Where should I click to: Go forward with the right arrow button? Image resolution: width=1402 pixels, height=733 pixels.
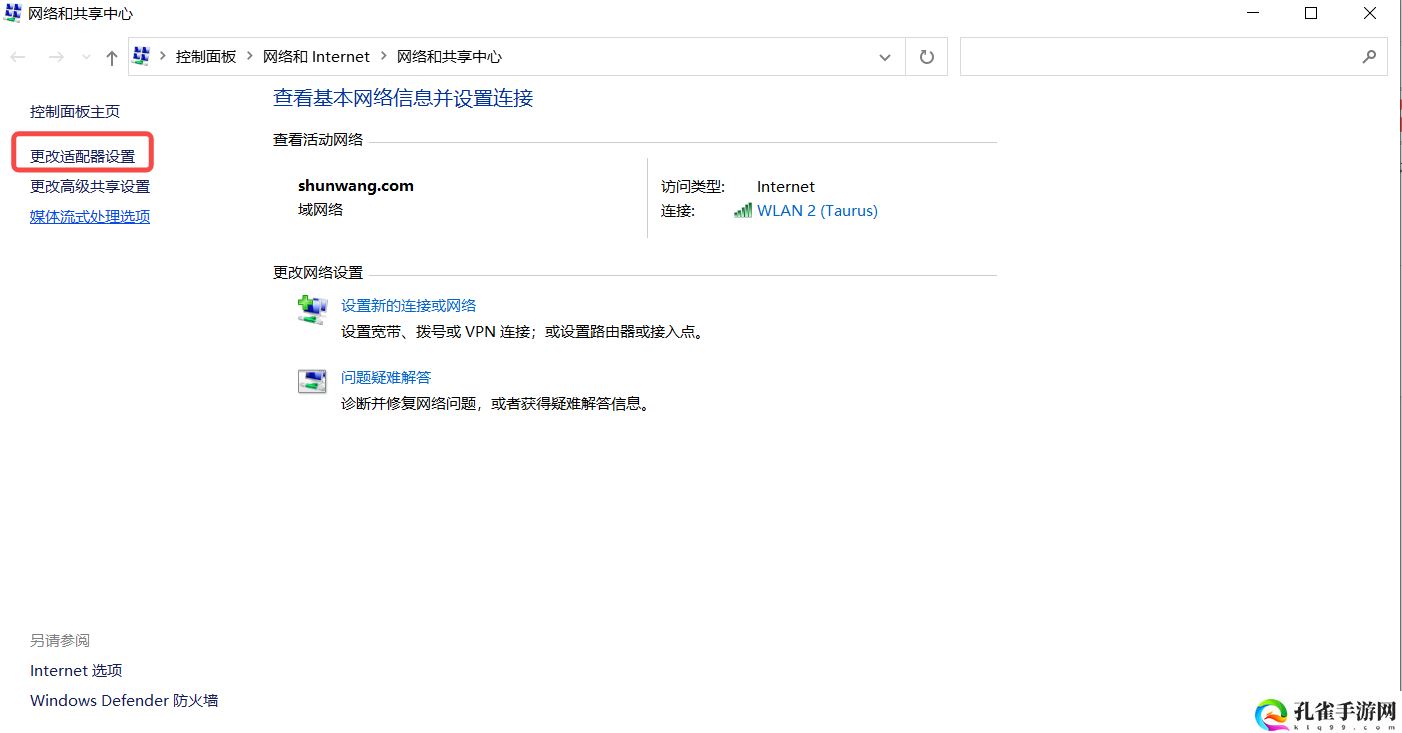(56, 57)
